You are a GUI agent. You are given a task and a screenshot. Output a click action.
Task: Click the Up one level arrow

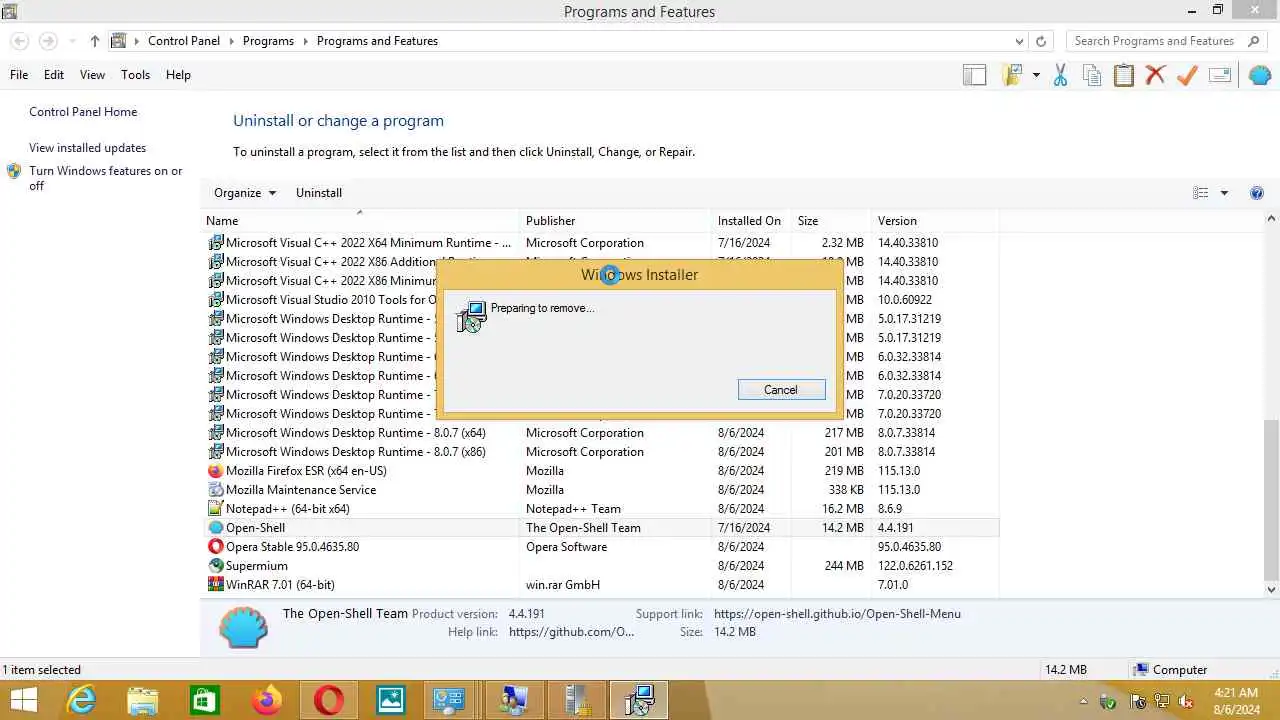(94, 41)
